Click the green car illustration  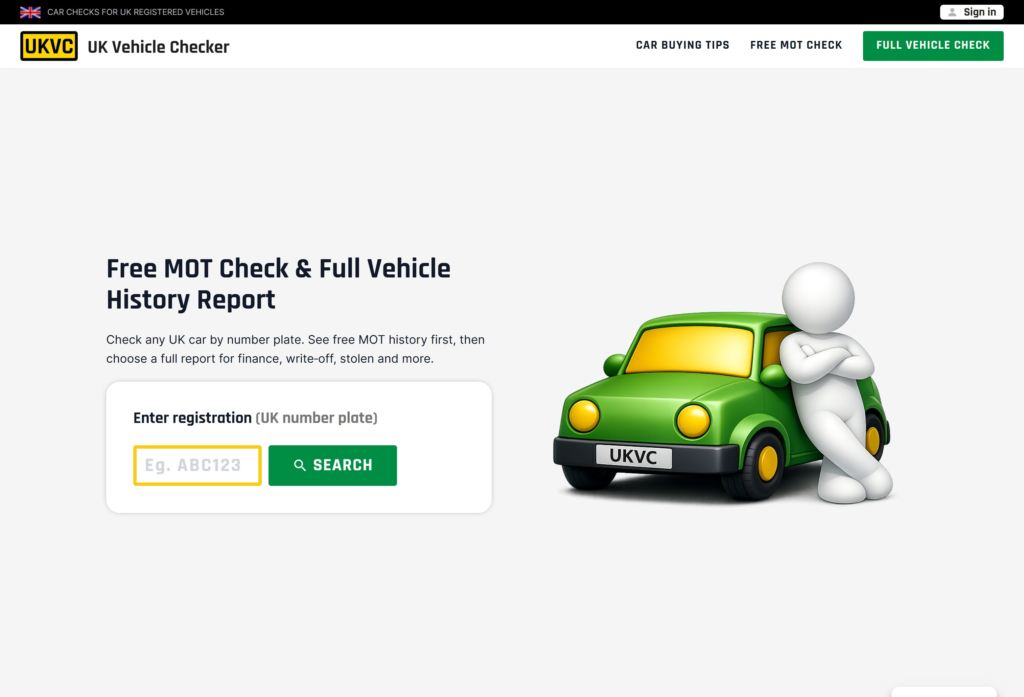(x=721, y=407)
